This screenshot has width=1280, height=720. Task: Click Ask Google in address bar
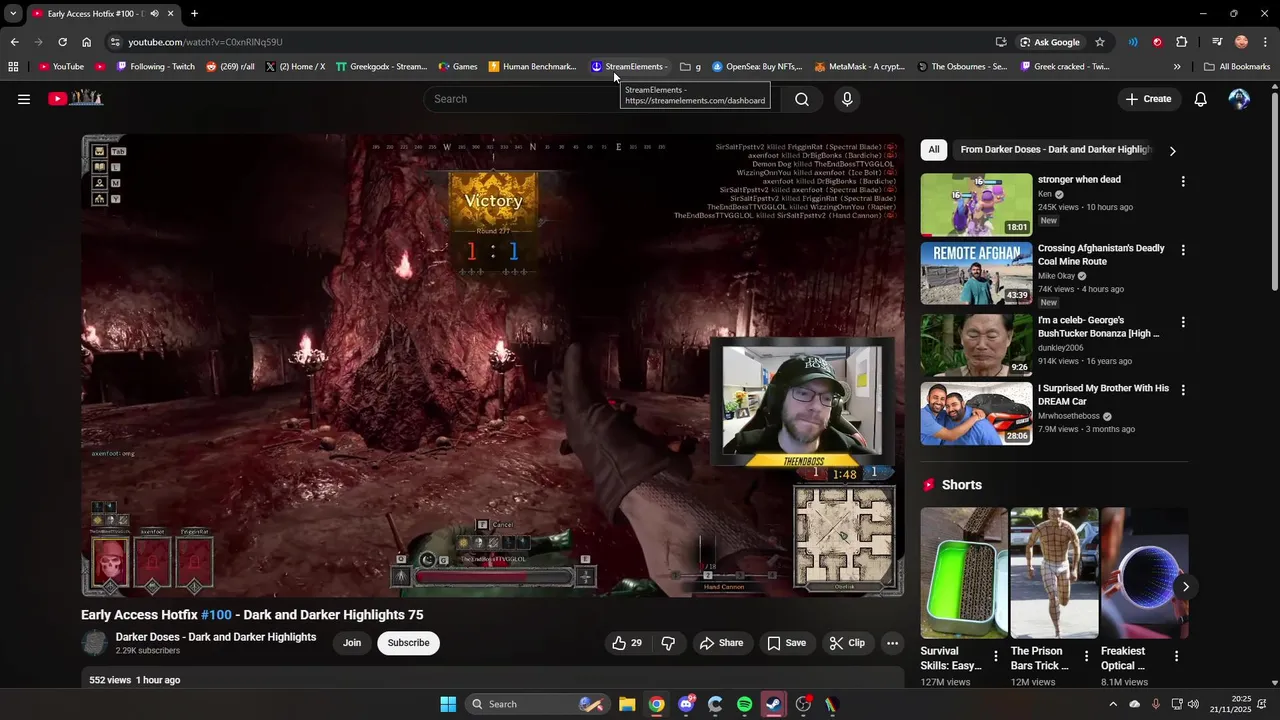click(x=1049, y=42)
